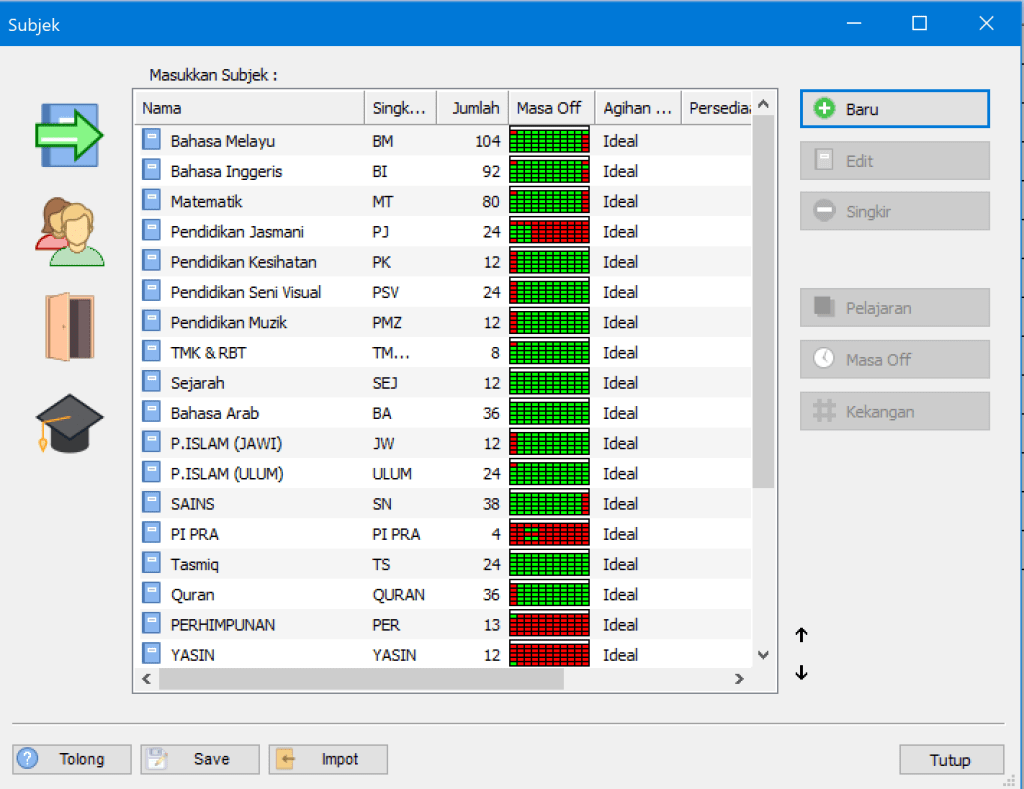Move subject down with the down arrow
Viewport: 1024px width, 789px height.
pos(801,673)
